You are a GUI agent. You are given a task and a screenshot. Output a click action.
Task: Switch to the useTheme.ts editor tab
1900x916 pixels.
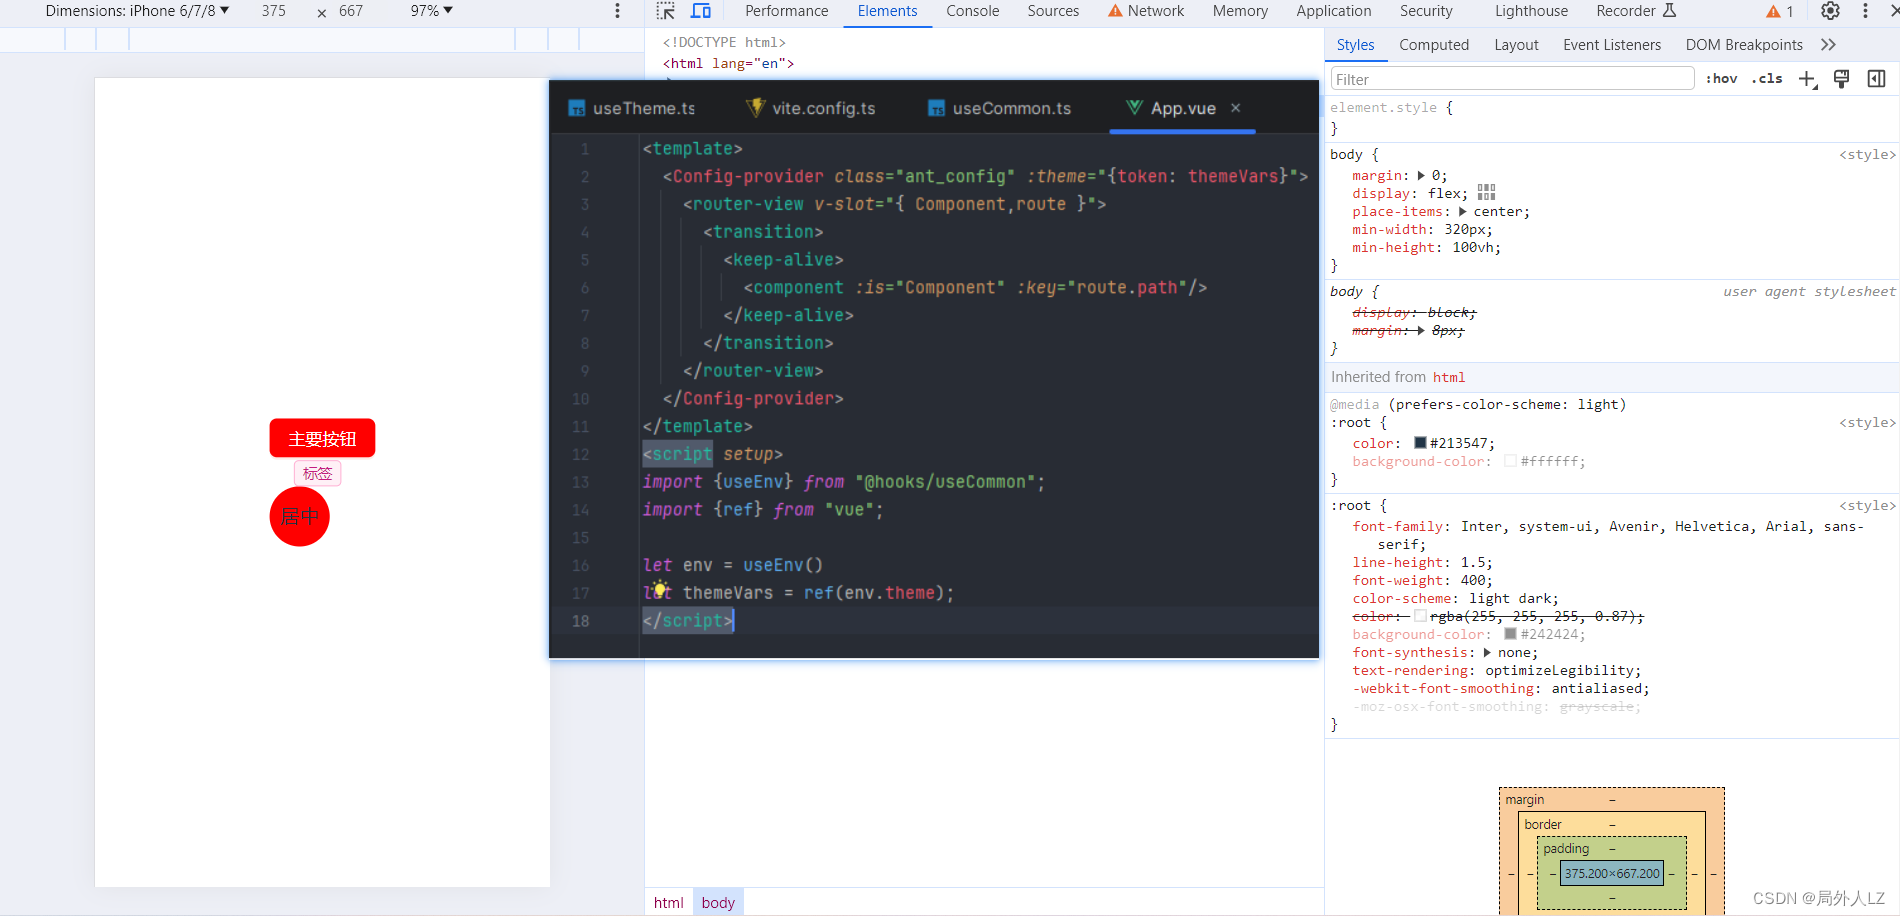pyautogui.click(x=632, y=108)
